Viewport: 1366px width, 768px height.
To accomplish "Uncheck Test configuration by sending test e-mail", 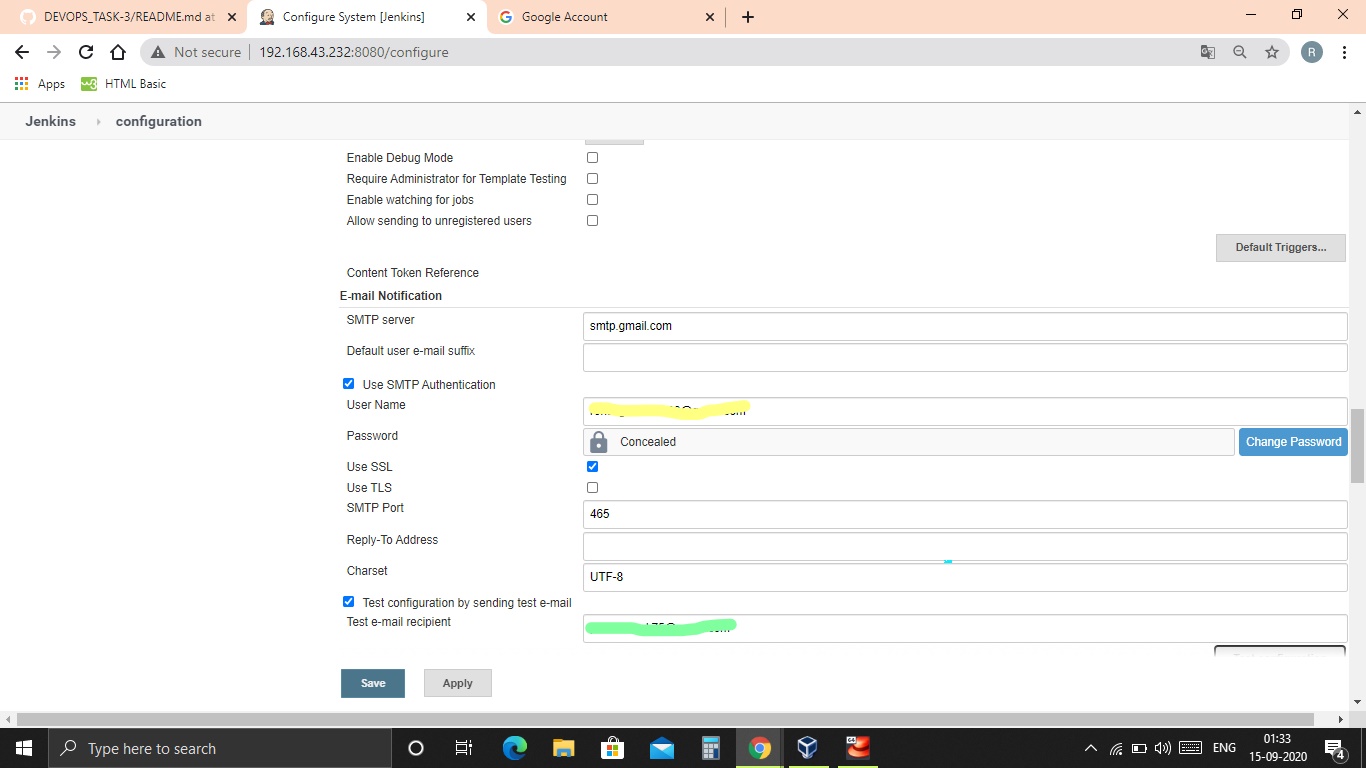I will (x=348, y=602).
